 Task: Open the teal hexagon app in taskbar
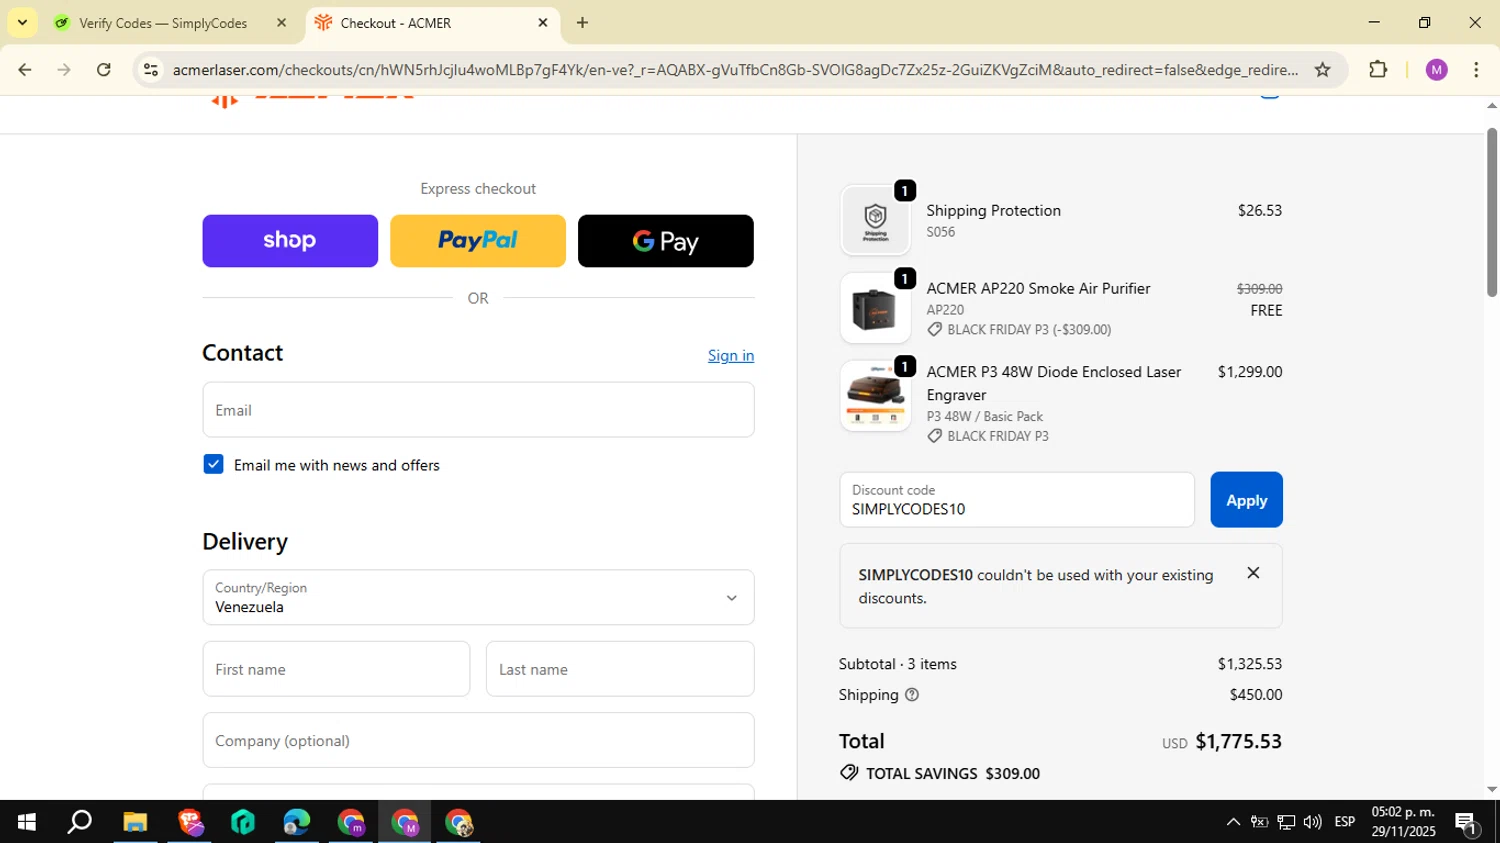pos(243,822)
